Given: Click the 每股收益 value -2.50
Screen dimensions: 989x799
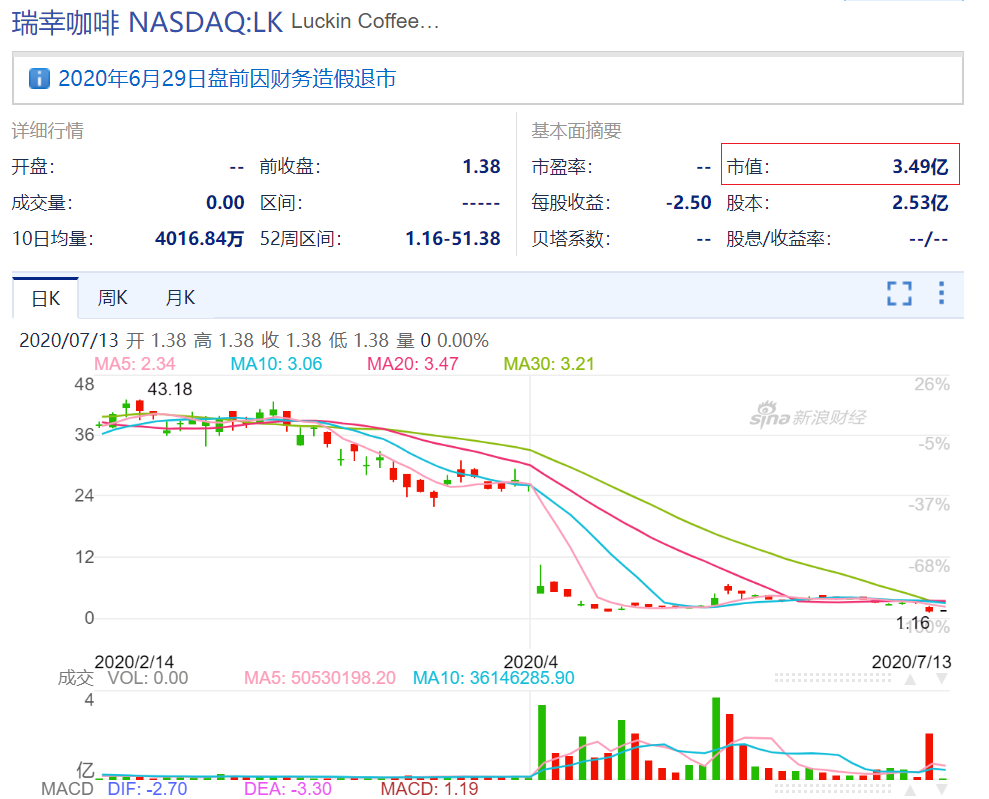Looking at the screenshot, I should (x=688, y=202).
